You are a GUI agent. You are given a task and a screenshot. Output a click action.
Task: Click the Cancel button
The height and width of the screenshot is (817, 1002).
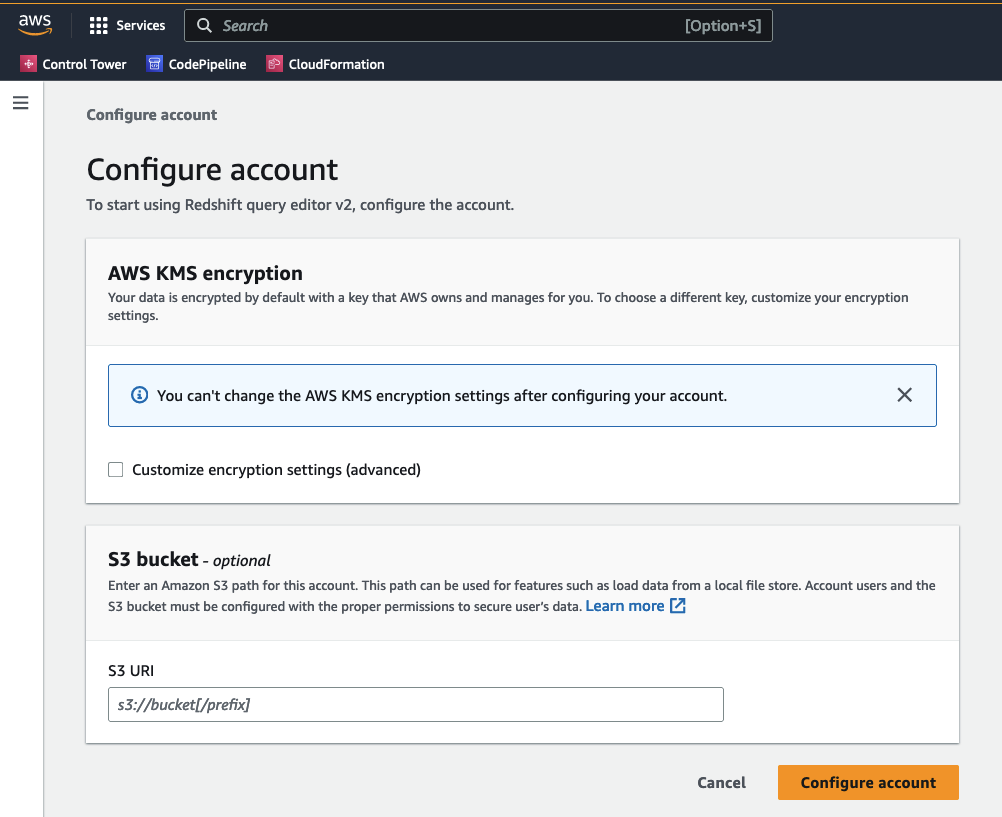(721, 782)
